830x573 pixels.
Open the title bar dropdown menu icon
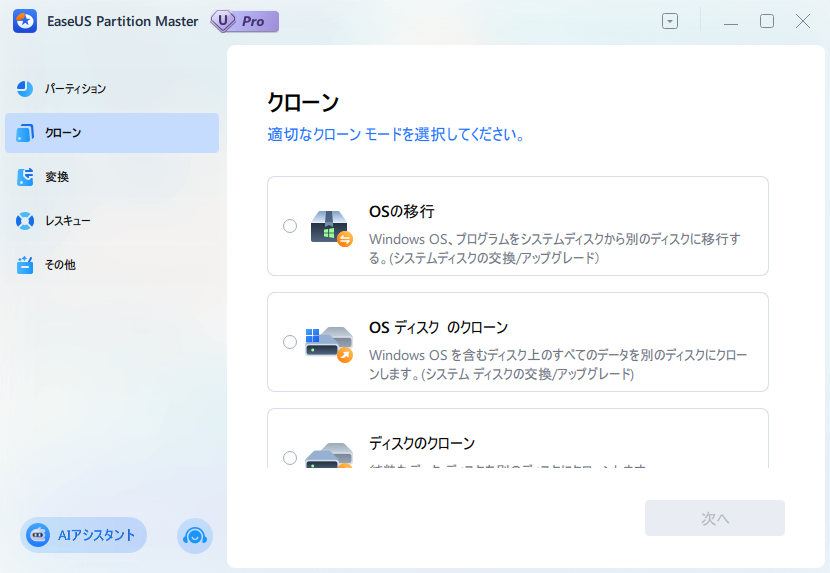tap(670, 21)
